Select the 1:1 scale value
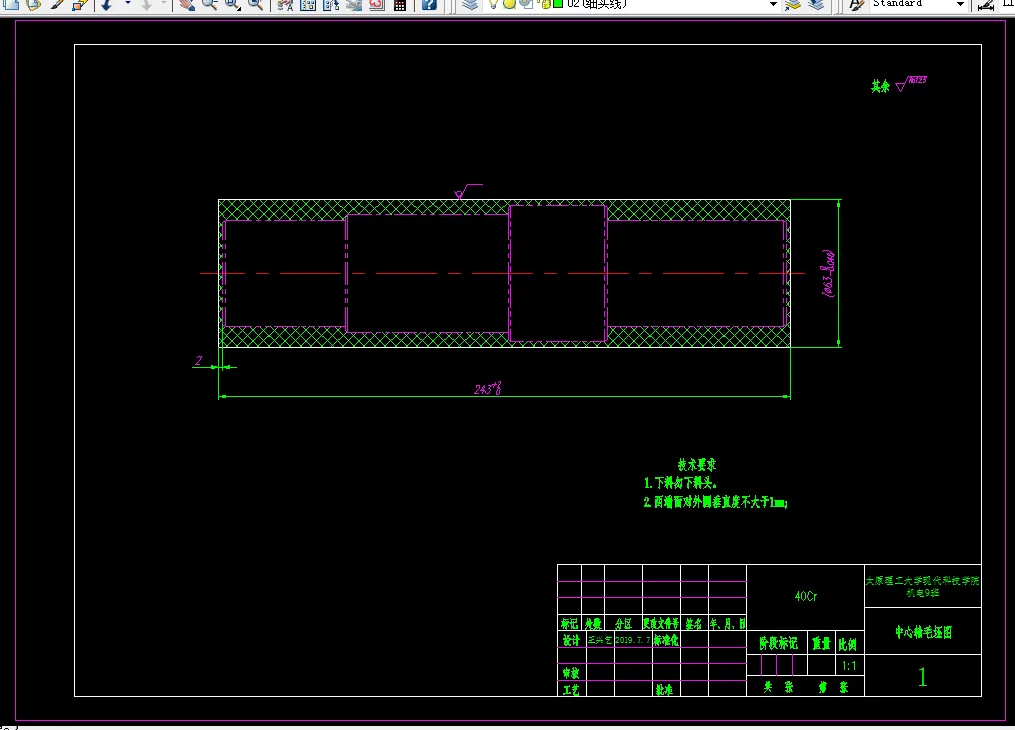The width and height of the screenshot is (1015, 730). click(849, 666)
